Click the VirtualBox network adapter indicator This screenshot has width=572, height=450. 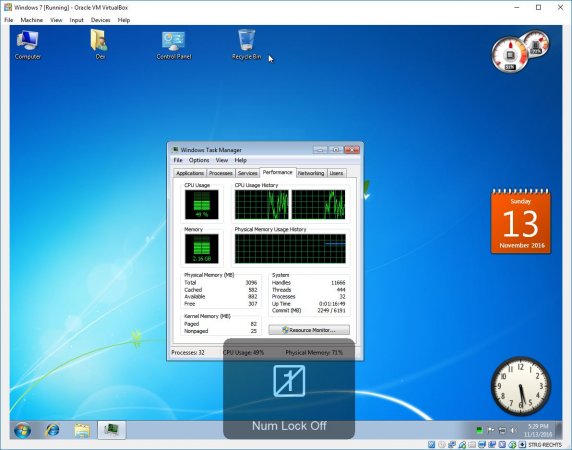tap(452, 445)
